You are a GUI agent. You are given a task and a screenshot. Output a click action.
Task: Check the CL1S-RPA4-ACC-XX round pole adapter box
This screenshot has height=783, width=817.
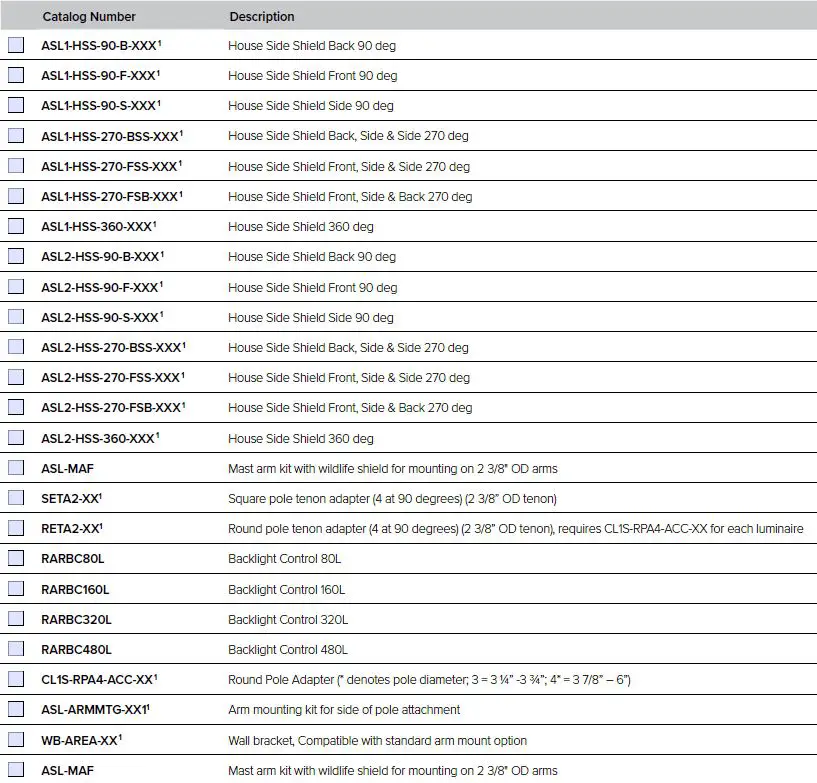(x=16, y=679)
